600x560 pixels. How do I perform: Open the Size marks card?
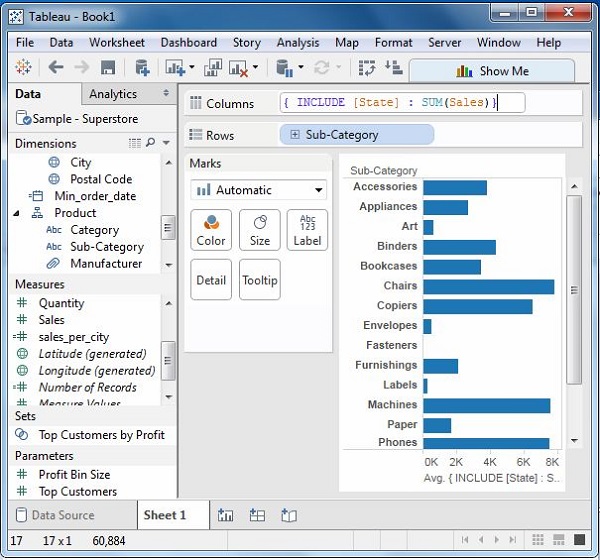(x=260, y=230)
